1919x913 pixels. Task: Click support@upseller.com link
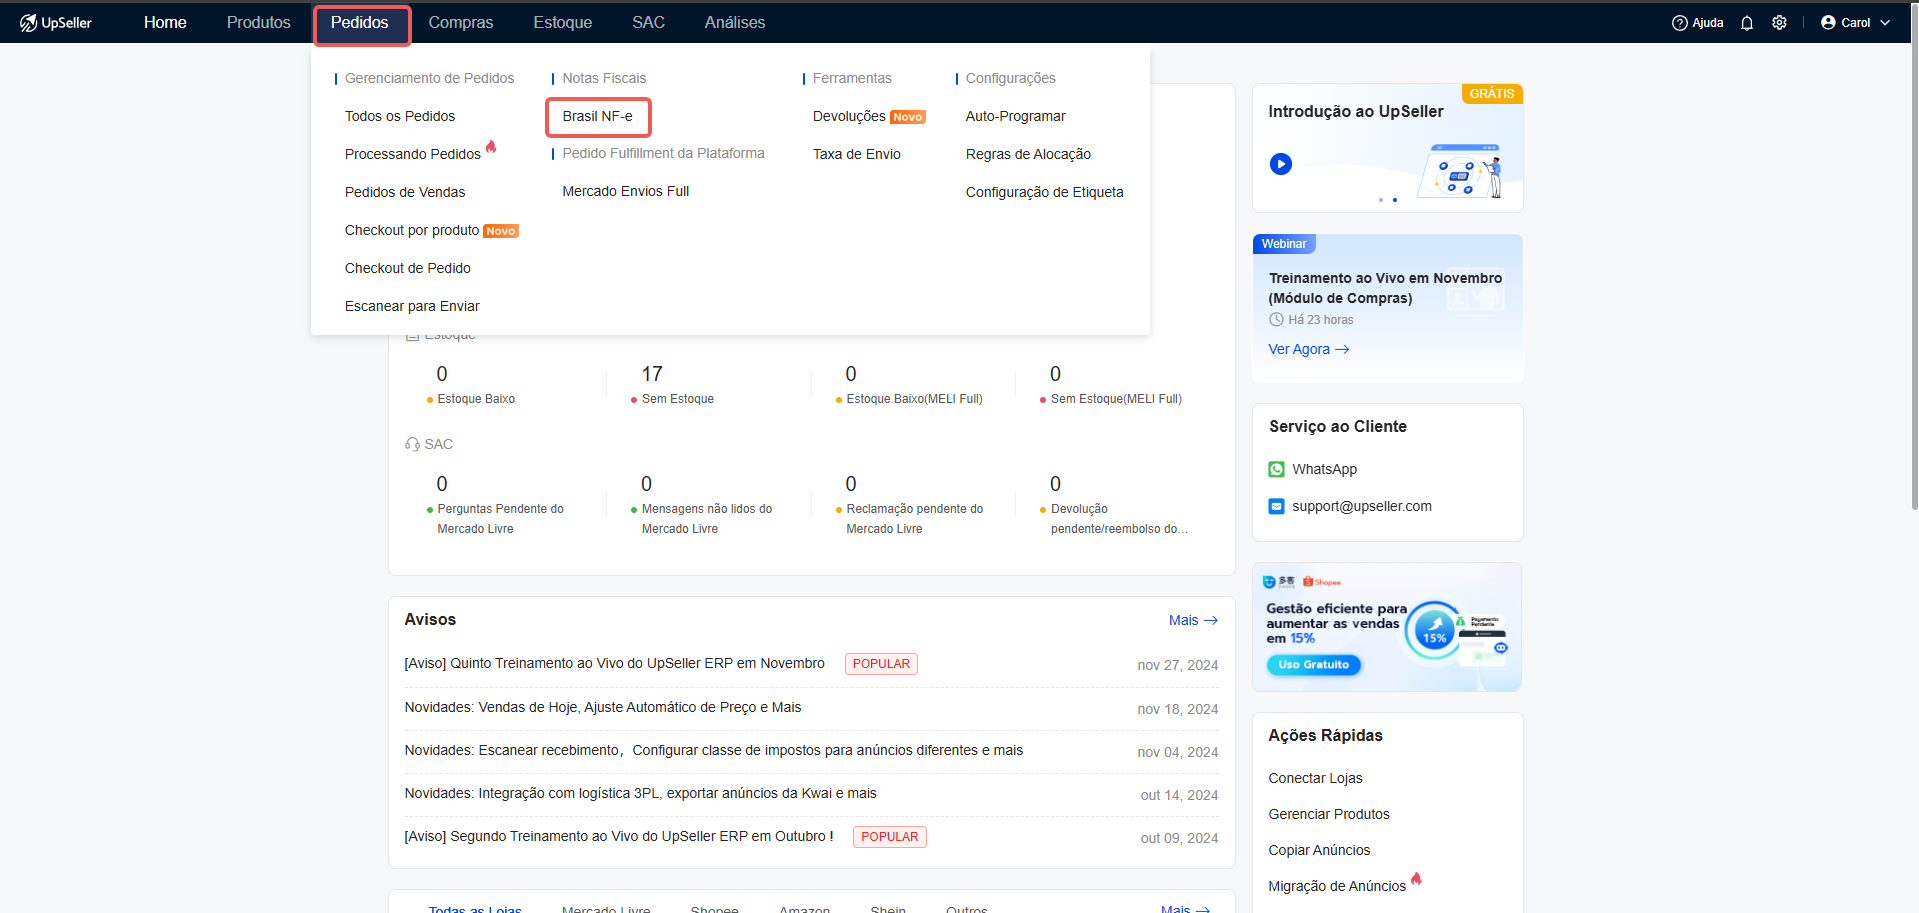coord(1362,506)
